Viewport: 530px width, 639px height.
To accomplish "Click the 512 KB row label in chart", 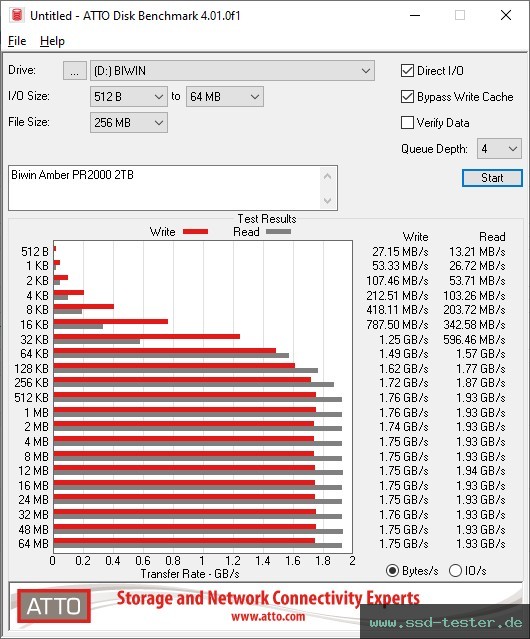I will pyautogui.click(x=31, y=397).
